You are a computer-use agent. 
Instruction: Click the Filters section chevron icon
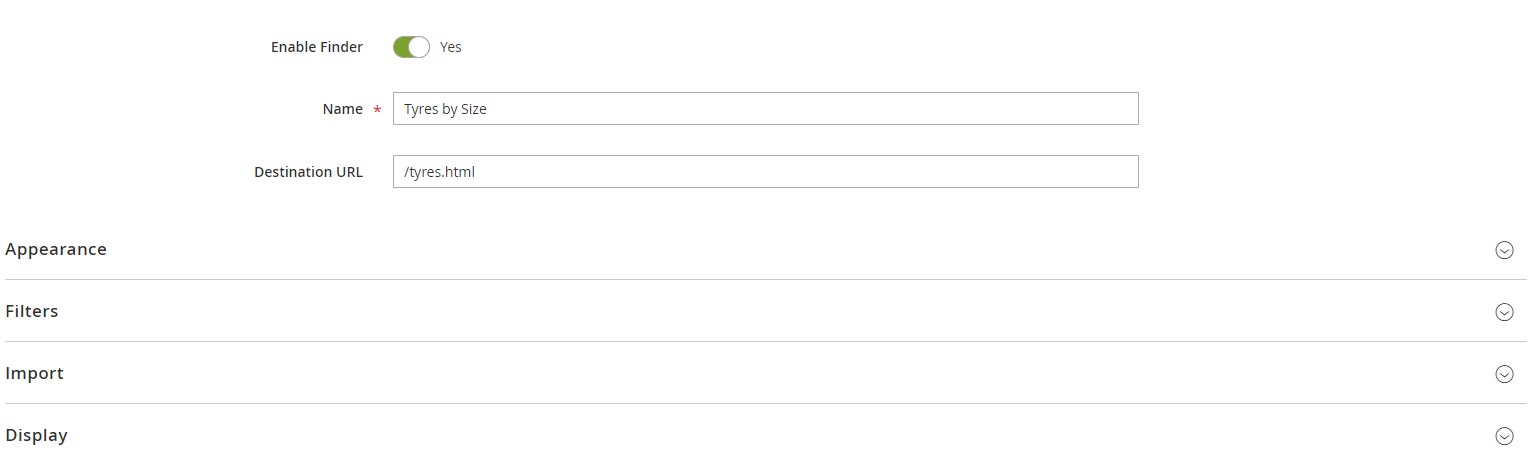click(1504, 312)
